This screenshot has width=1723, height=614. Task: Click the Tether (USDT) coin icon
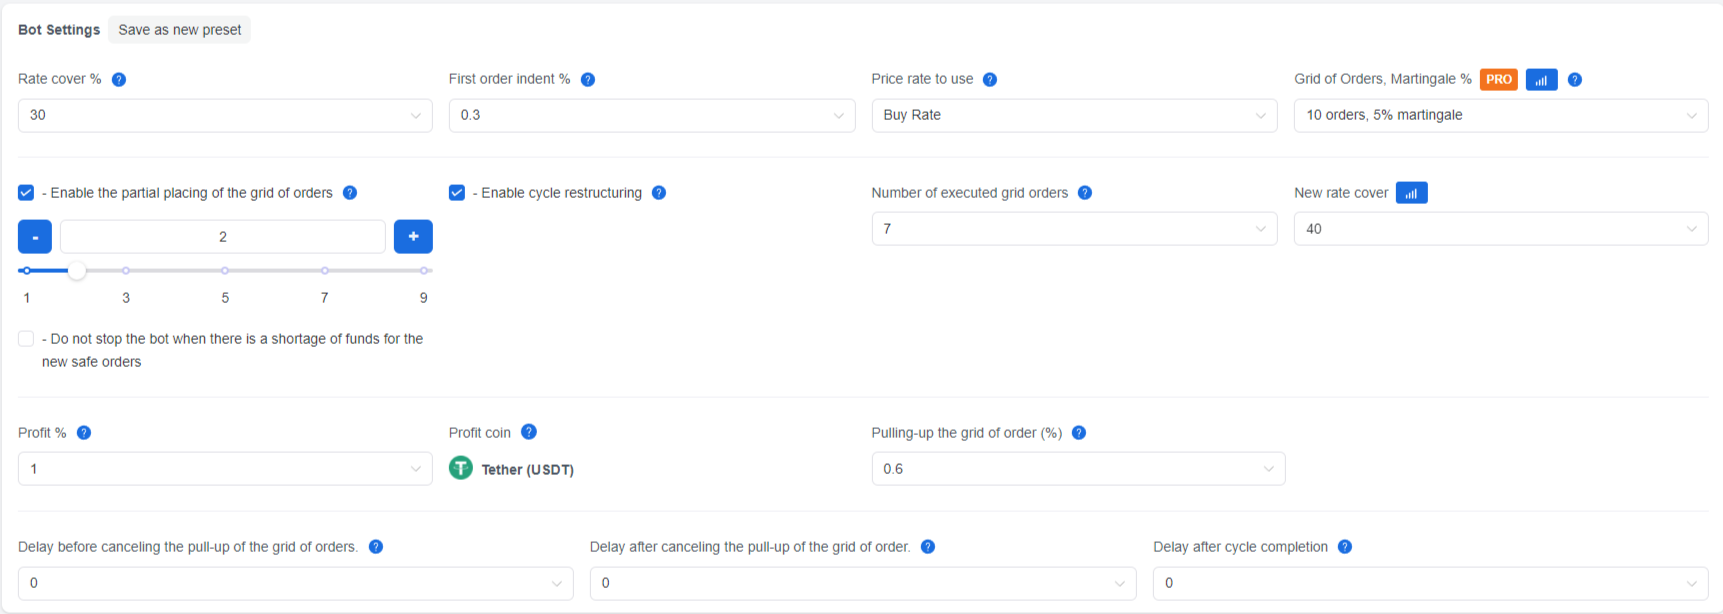(x=461, y=468)
